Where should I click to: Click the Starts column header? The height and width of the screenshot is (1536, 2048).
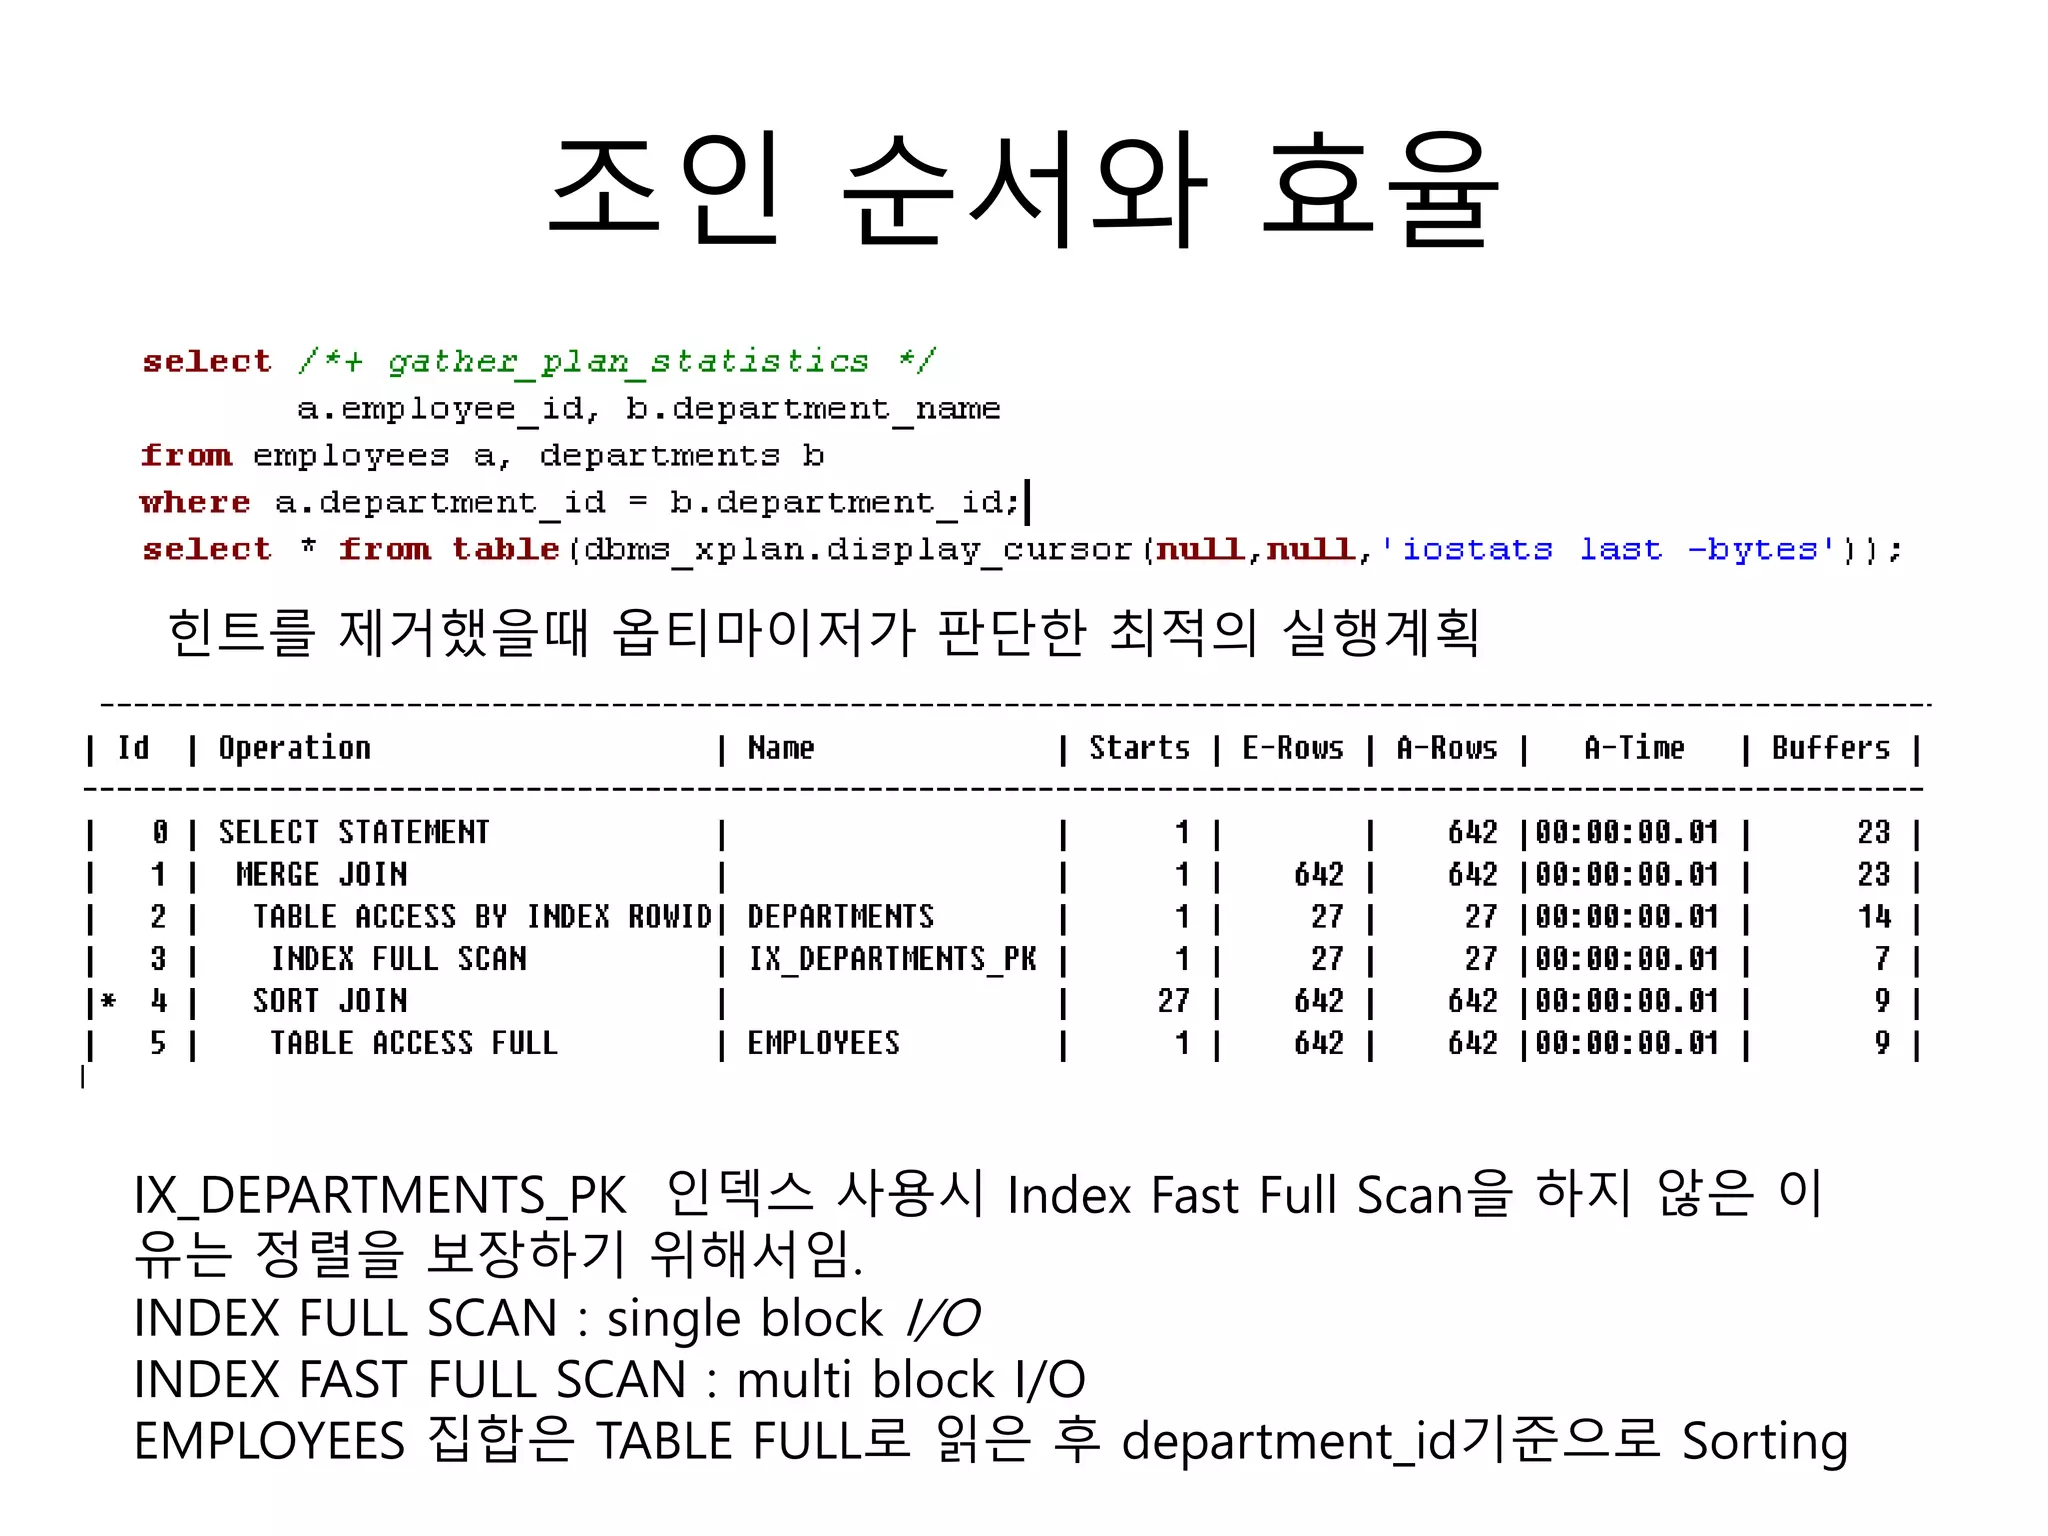click(1139, 748)
